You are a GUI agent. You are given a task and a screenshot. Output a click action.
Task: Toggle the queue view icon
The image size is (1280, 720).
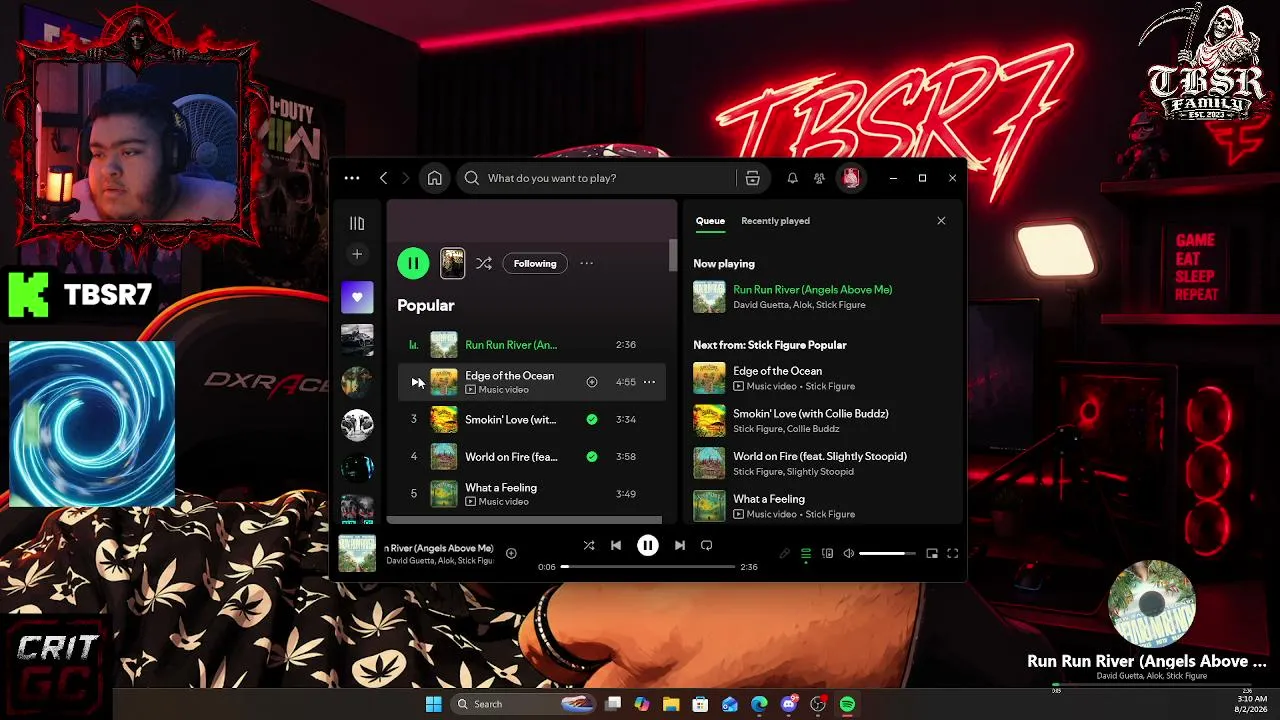coord(806,553)
